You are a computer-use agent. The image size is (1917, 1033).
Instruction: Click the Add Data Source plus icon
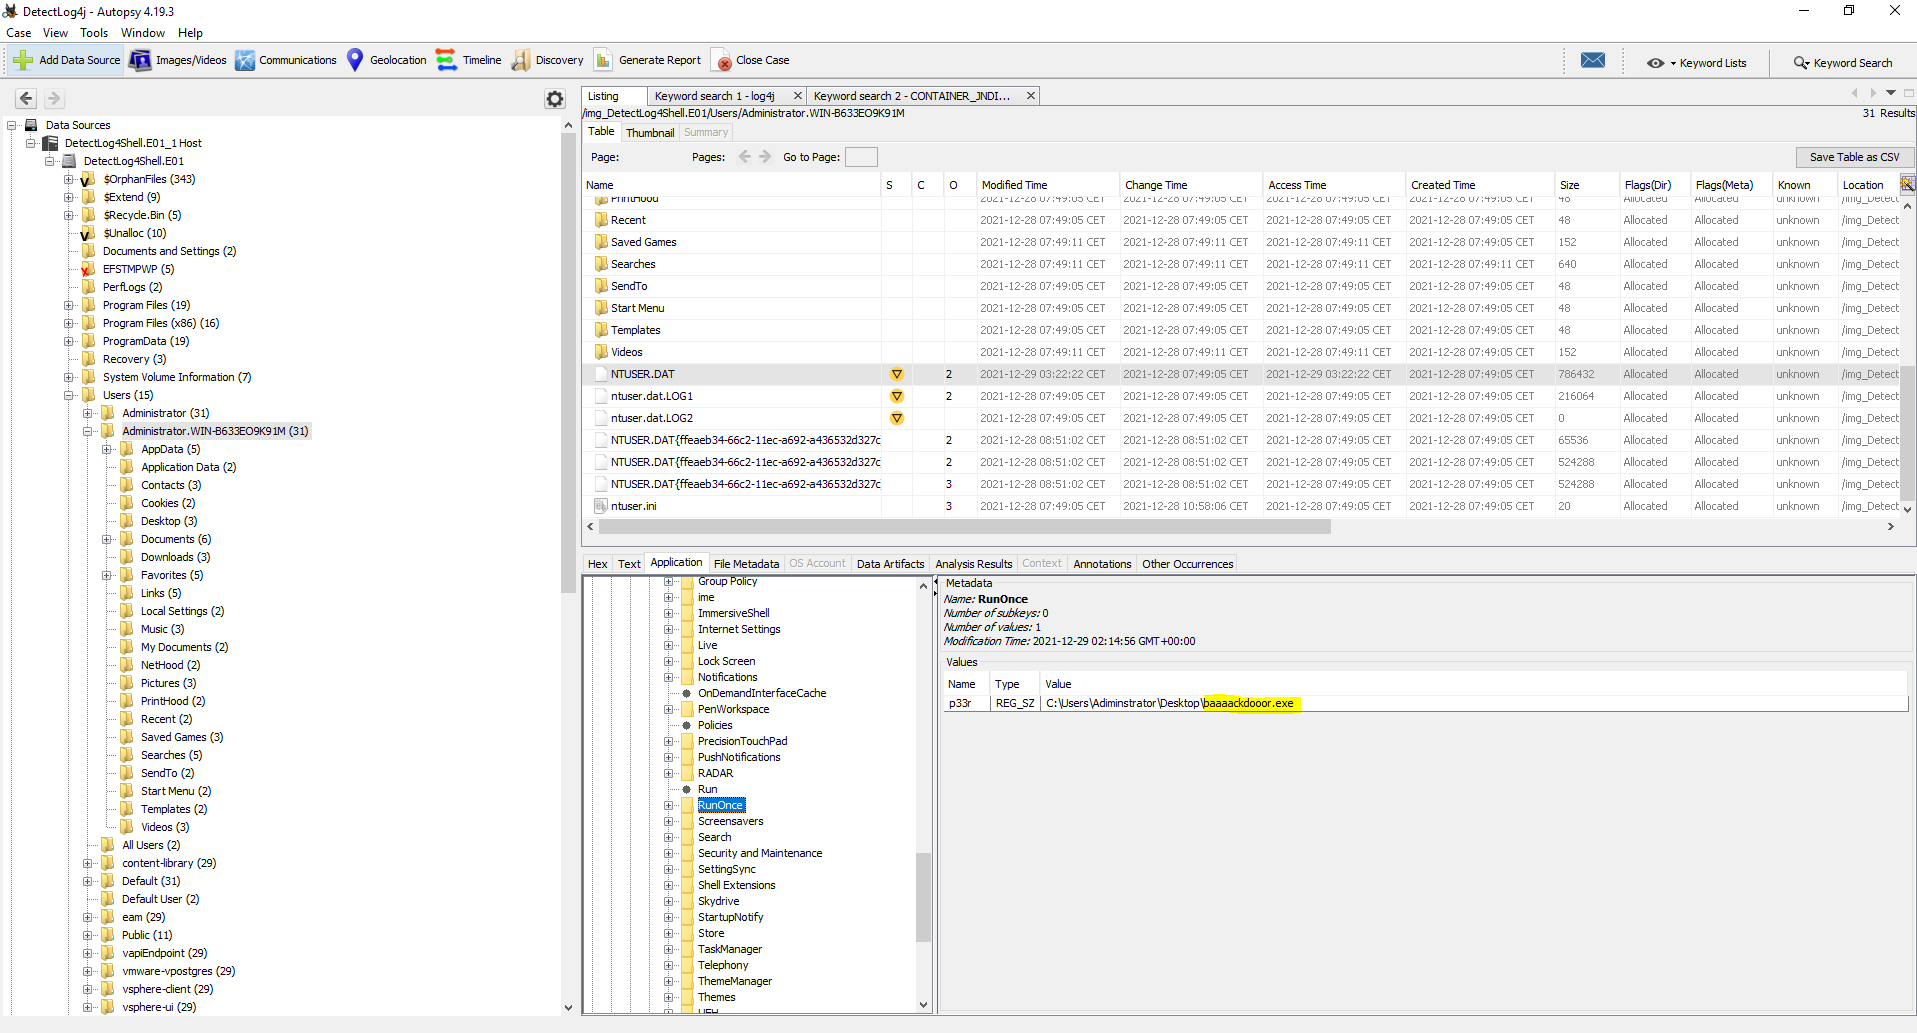23,60
